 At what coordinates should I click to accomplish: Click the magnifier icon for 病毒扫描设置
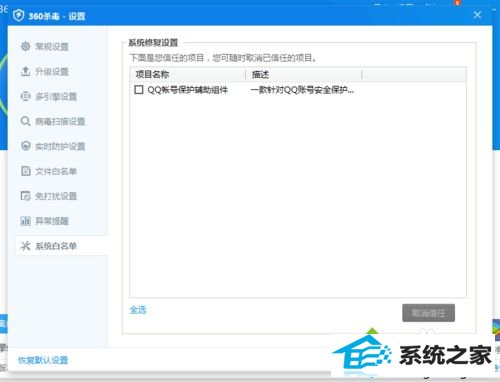point(26,121)
